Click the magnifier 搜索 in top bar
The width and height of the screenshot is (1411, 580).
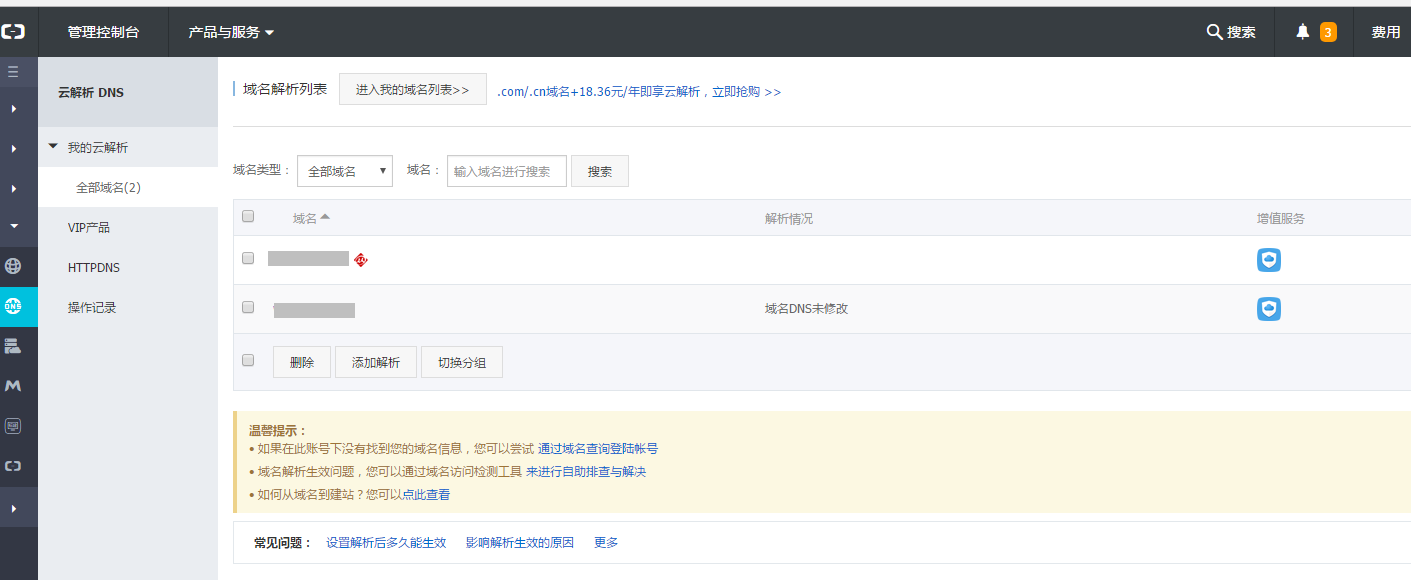pos(1231,32)
